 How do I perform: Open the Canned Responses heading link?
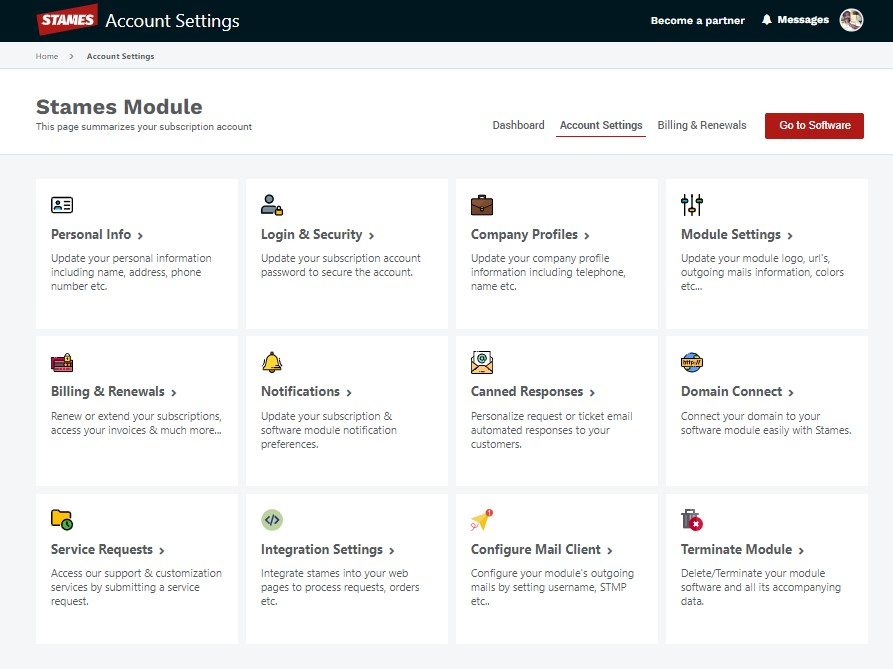(x=527, y=392)
